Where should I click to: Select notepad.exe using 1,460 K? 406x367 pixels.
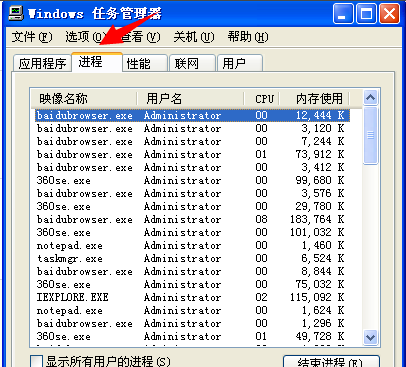192,245
